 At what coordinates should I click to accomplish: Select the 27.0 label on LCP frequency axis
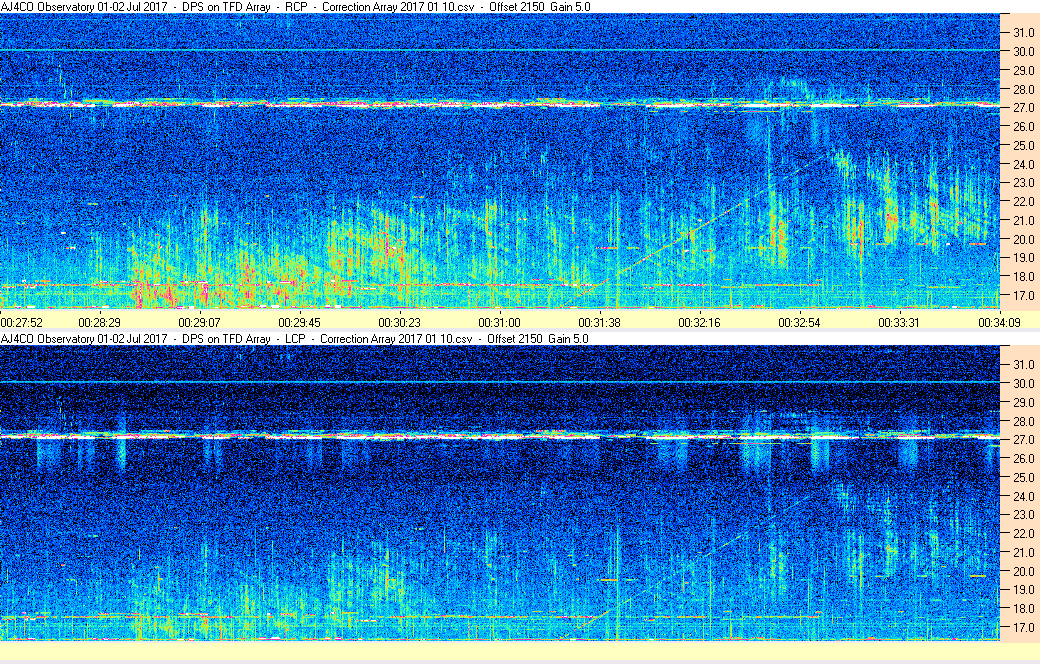coord(1023,440)
